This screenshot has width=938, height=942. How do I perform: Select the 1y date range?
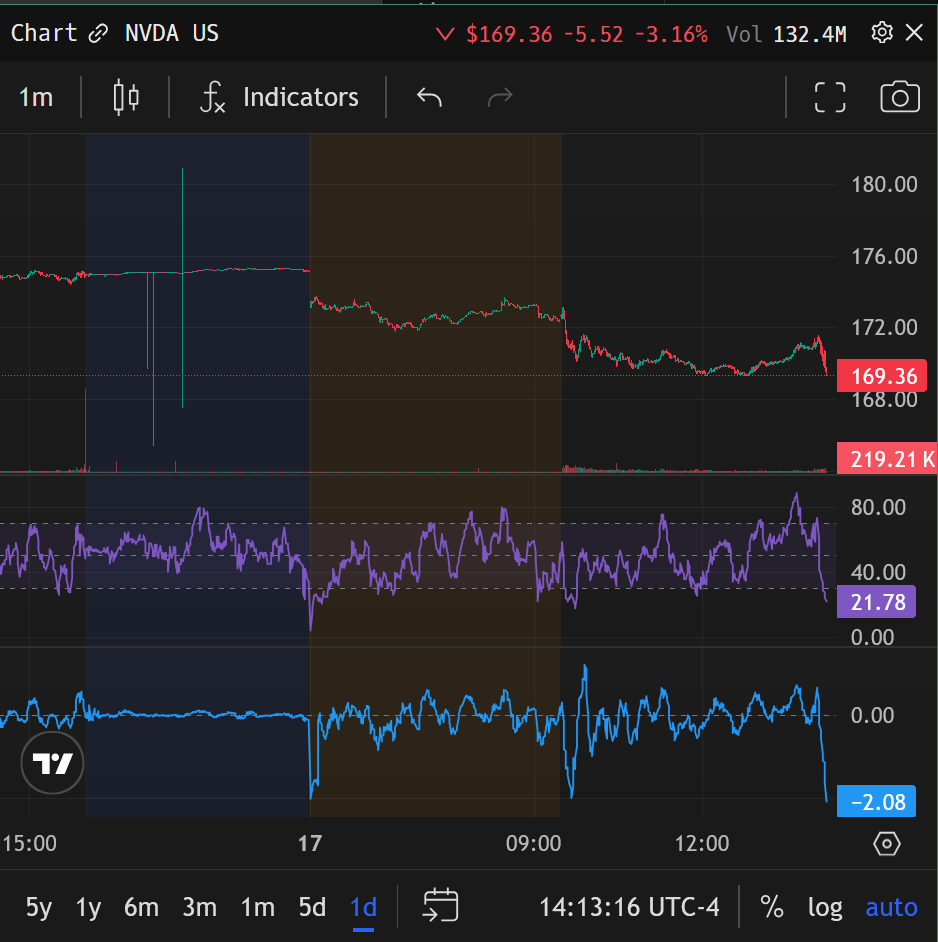tap(88, 907)
